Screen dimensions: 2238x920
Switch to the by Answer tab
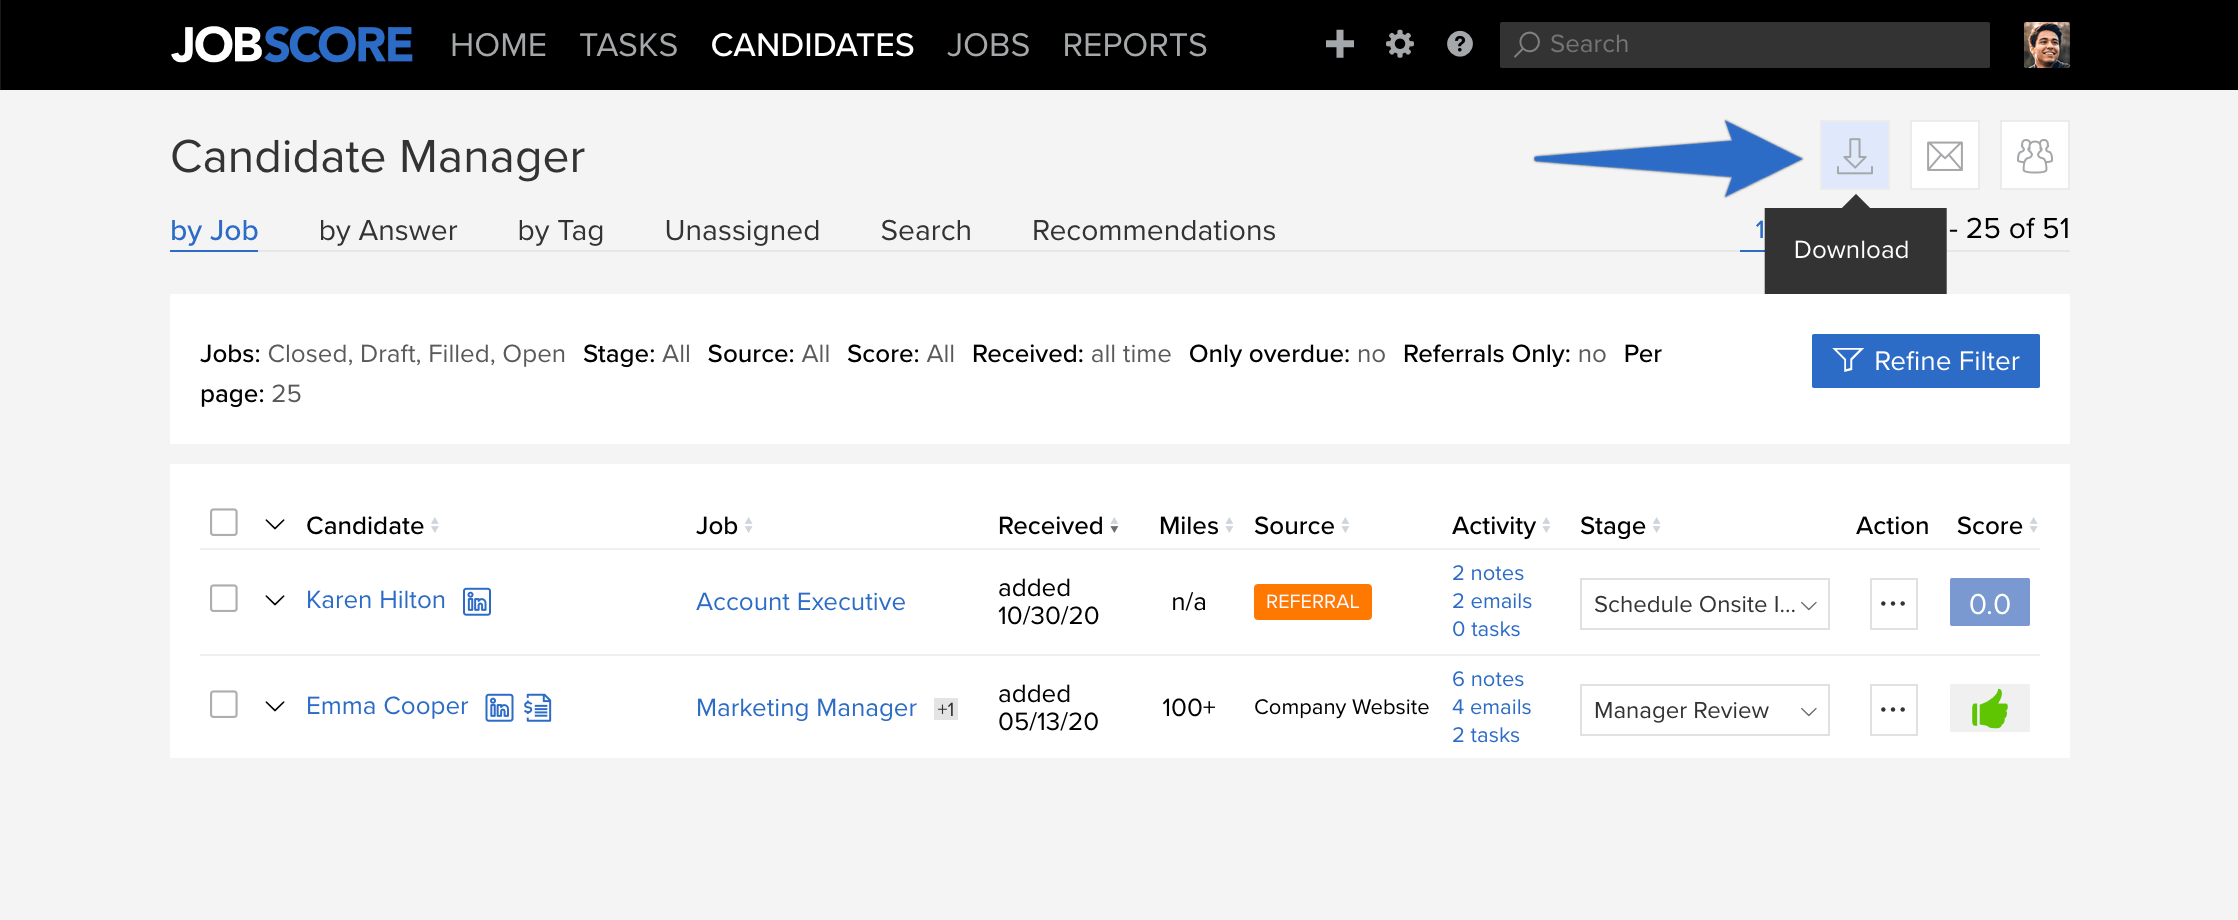388,230
